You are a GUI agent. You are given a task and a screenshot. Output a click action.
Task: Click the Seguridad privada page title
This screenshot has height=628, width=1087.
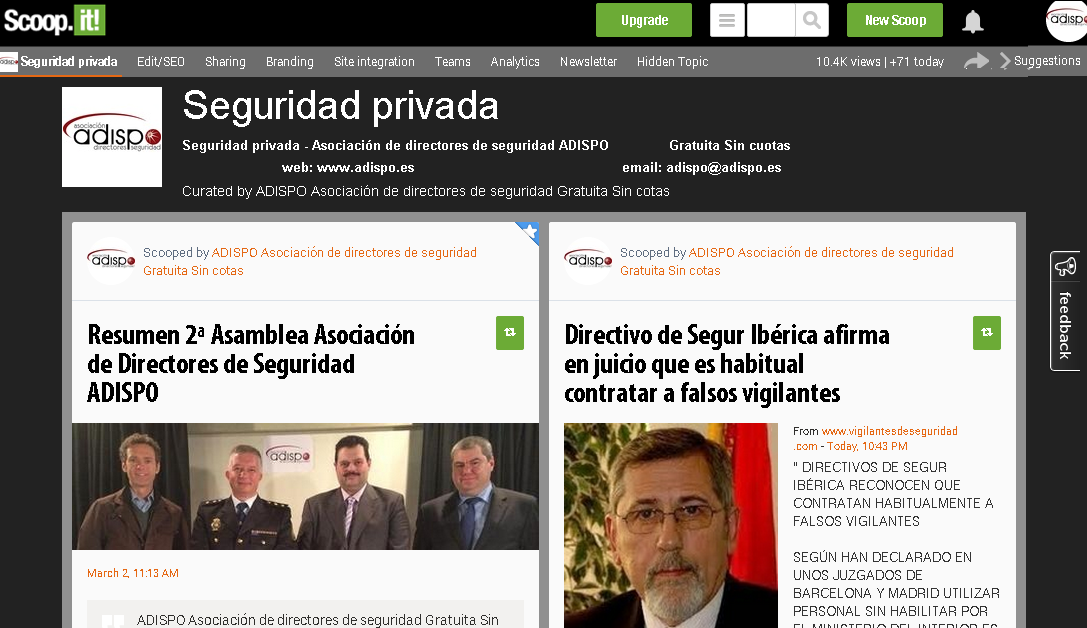coord(340,106)
